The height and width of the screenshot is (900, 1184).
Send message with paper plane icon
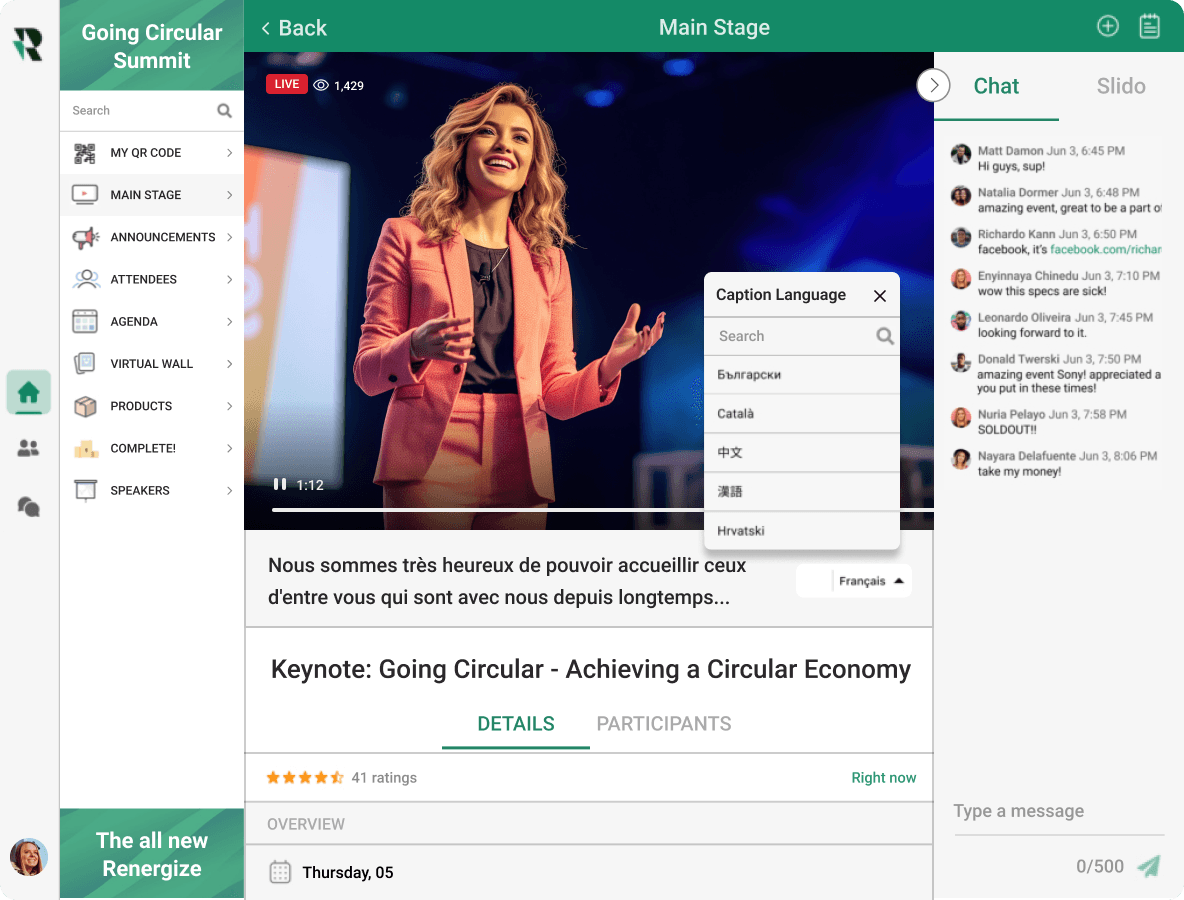(1149, 866)
